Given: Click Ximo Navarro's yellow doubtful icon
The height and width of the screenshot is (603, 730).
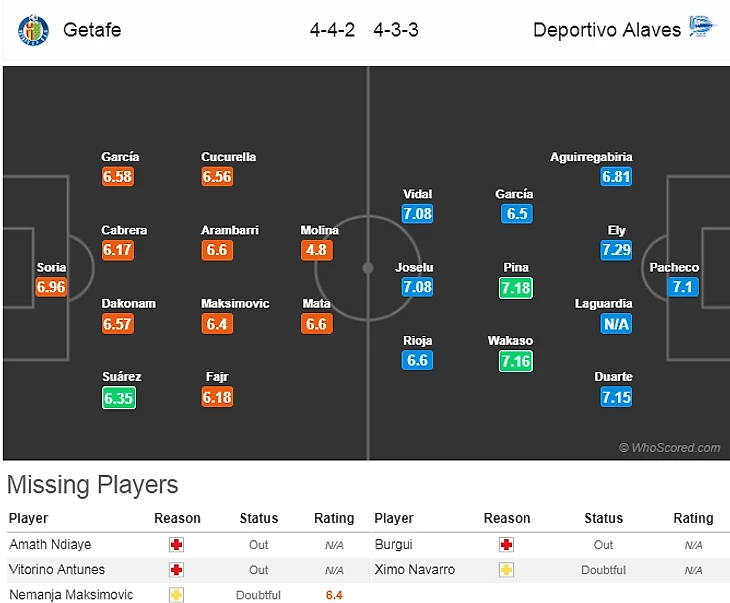Looking at the screenshot, I should pyautogui.click(x=506, y=570).
